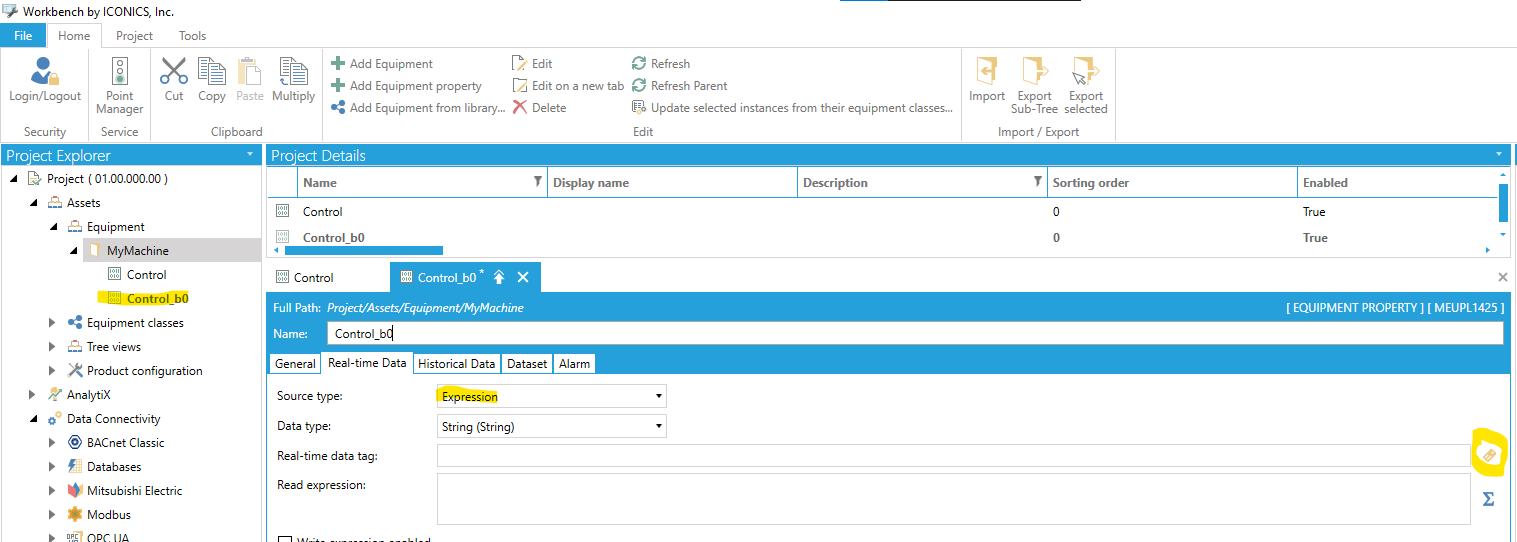This screenshot has height=542, width=1517.
Task: Click the Read expression text box
Action: coord(953,499)
